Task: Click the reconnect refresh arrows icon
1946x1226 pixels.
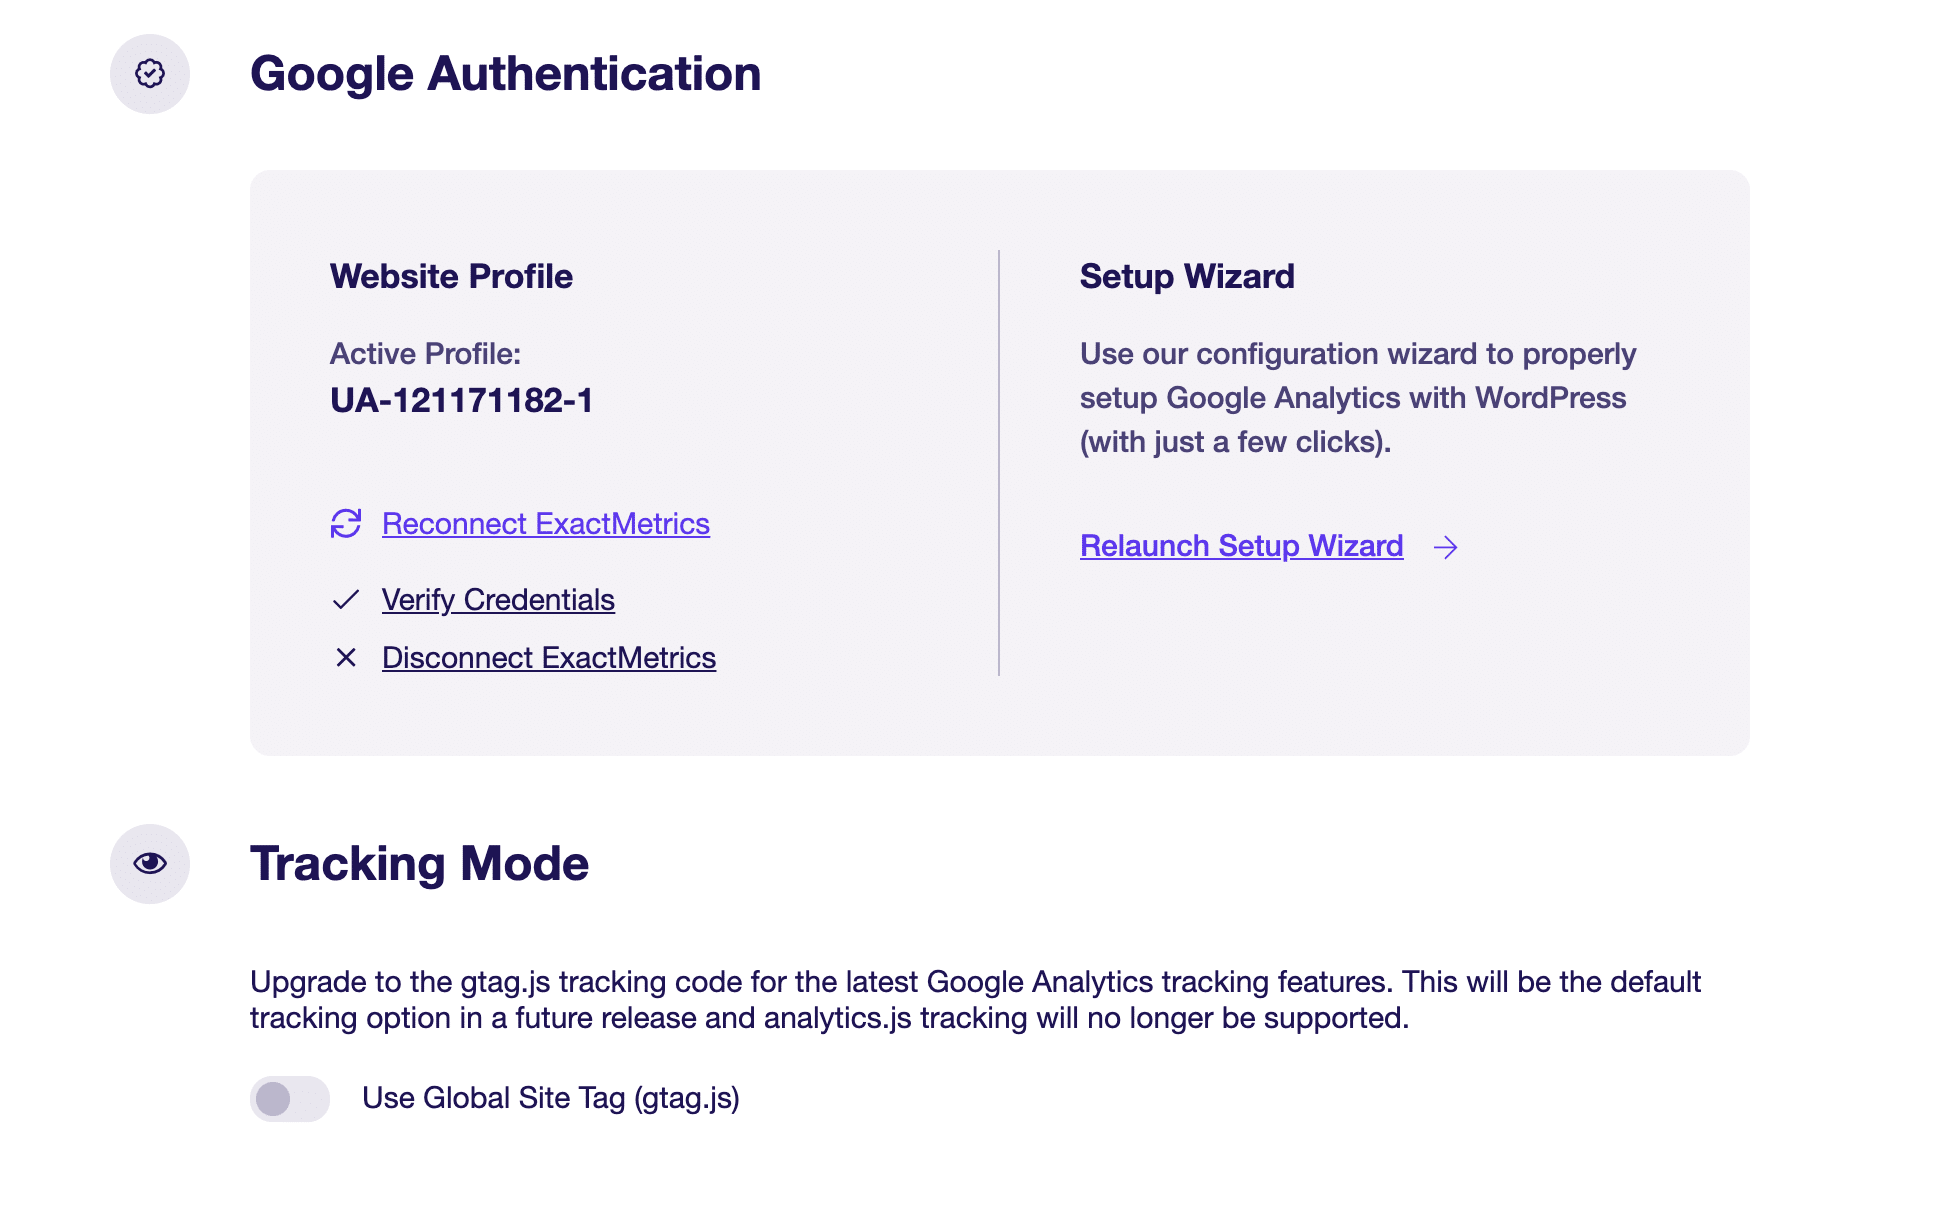Action: (346, 524)
